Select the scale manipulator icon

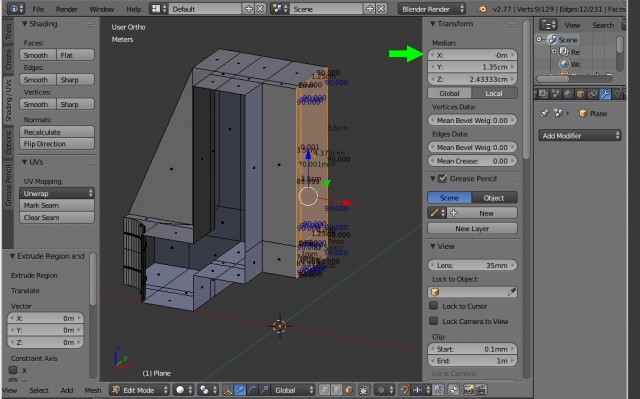(264, 390)
